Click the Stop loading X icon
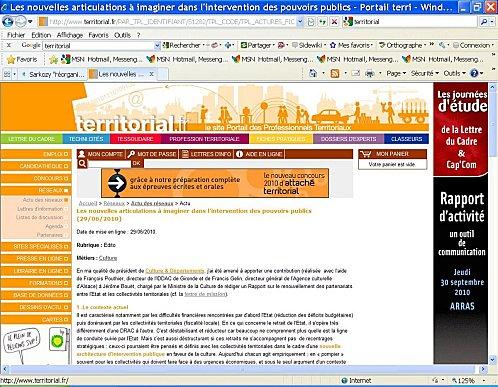The image size is (498, 387). [334, 22]
